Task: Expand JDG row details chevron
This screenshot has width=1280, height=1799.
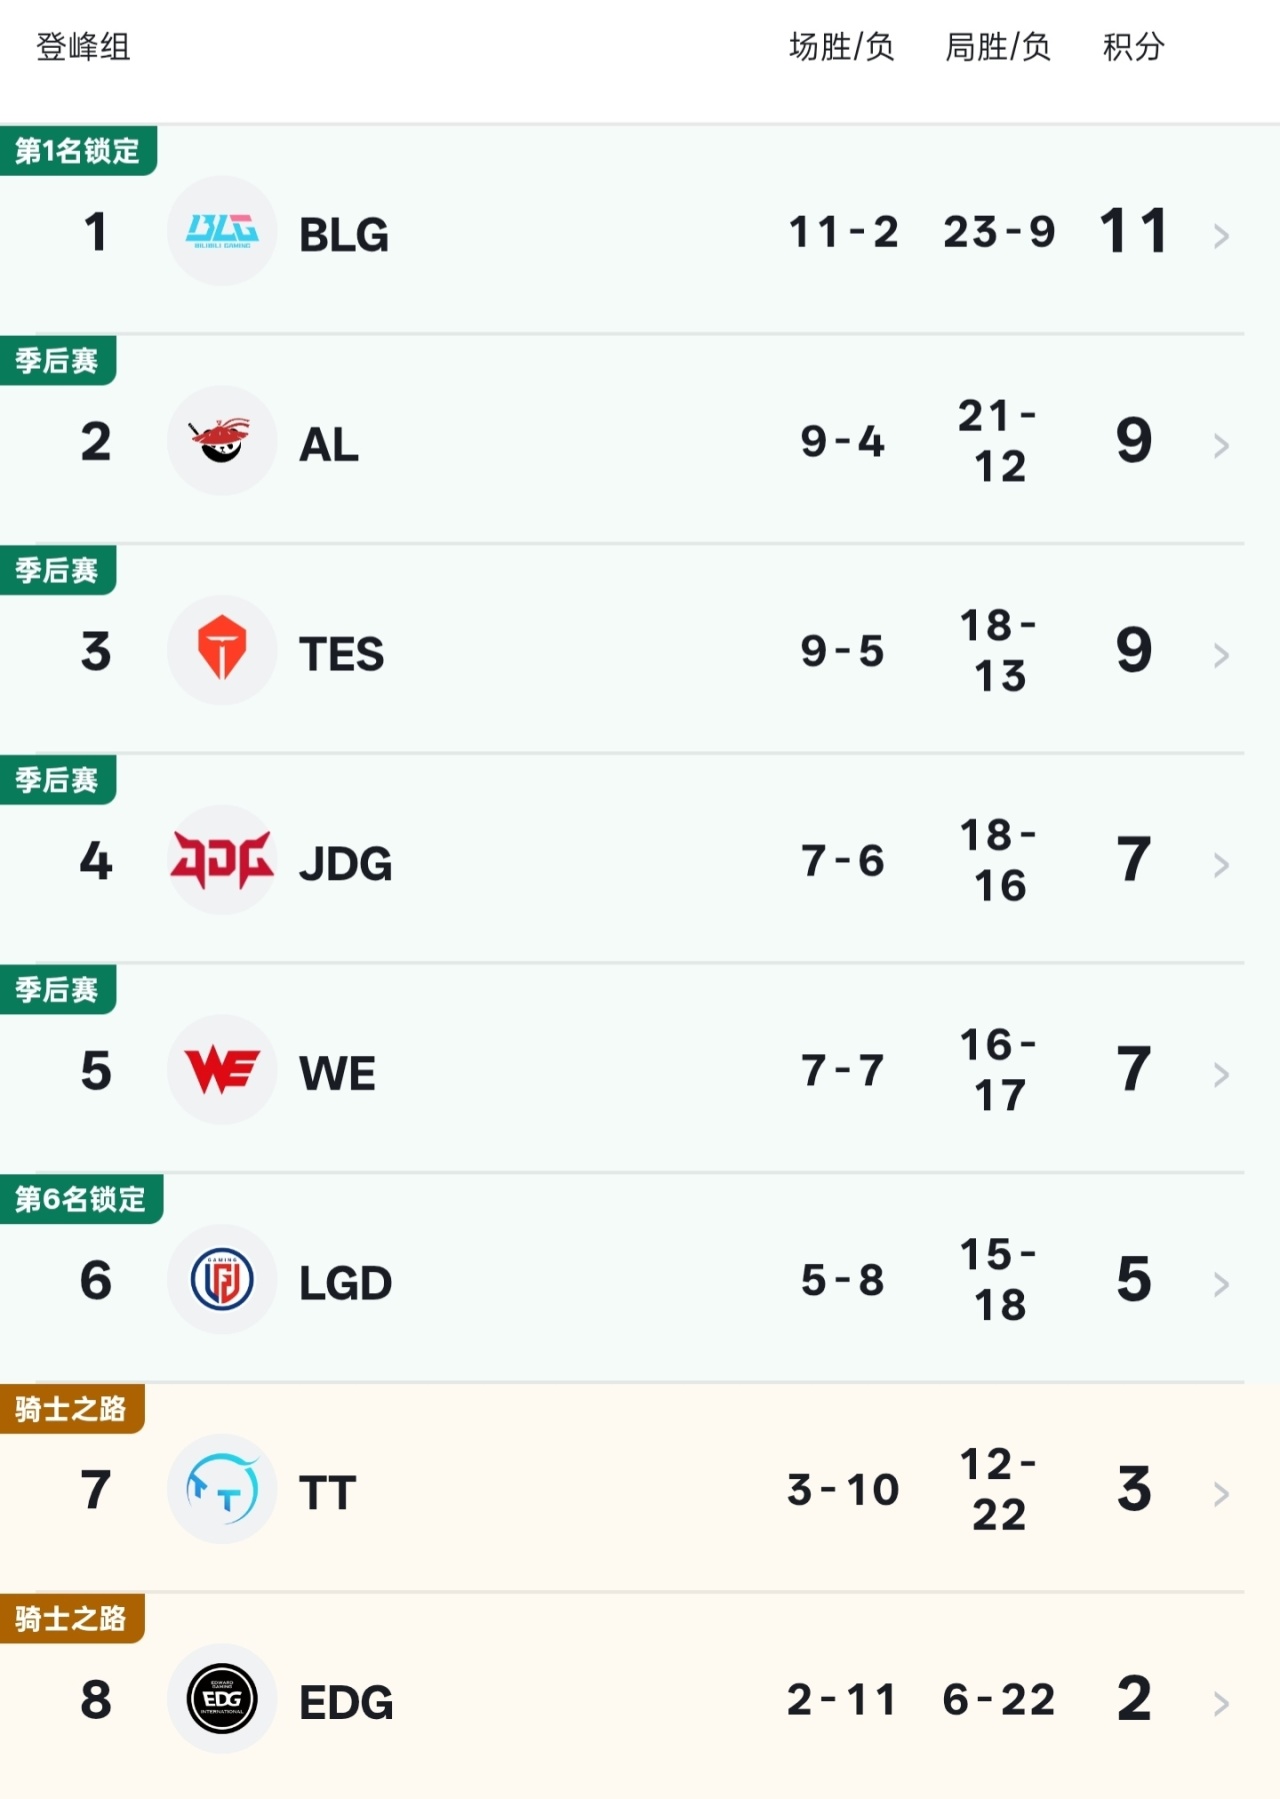Action: pyautogui.click(x=1221, y=865)
